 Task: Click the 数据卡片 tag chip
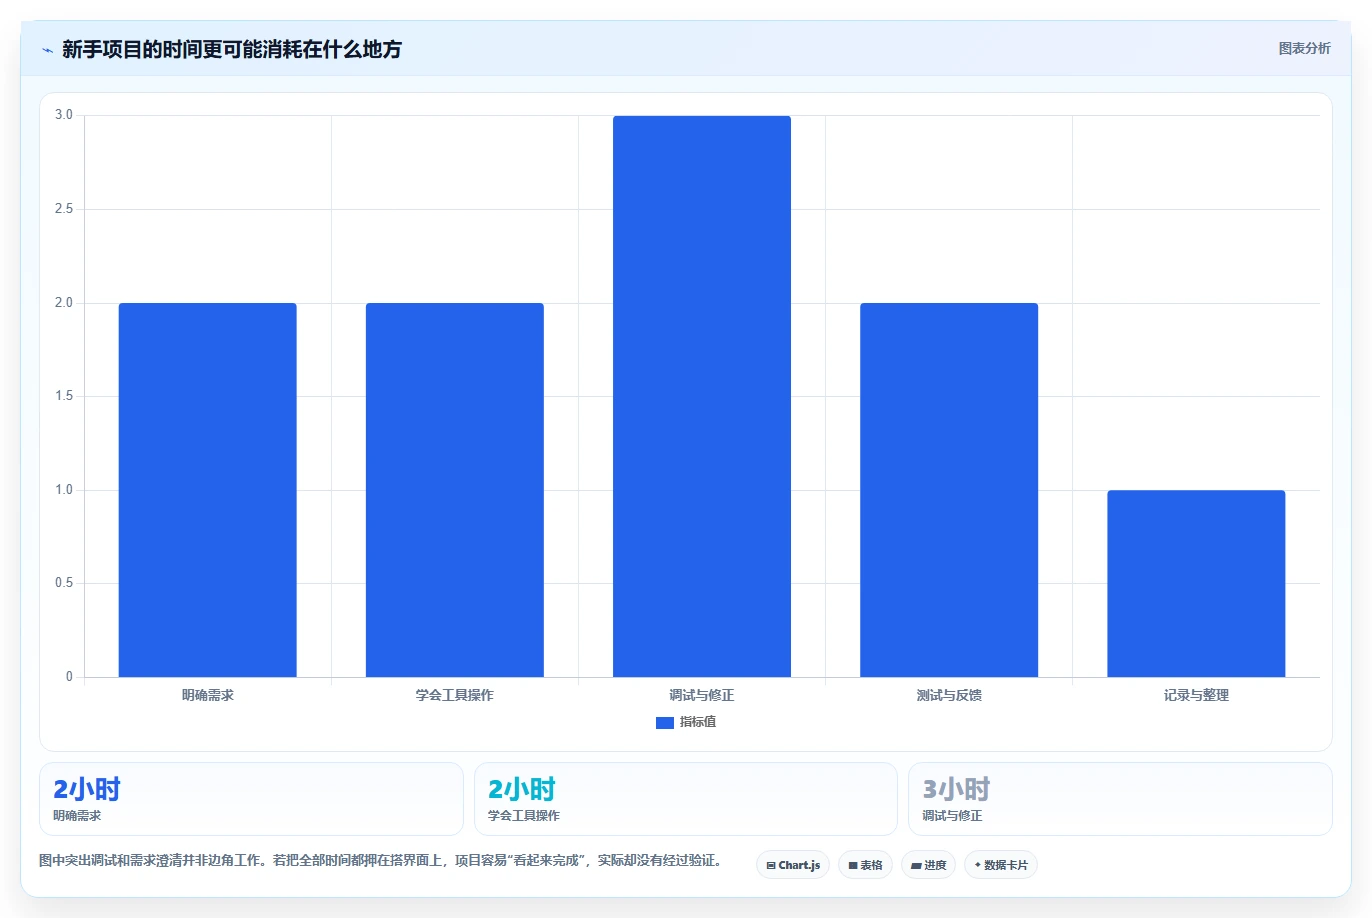[x=1001, y=865]
